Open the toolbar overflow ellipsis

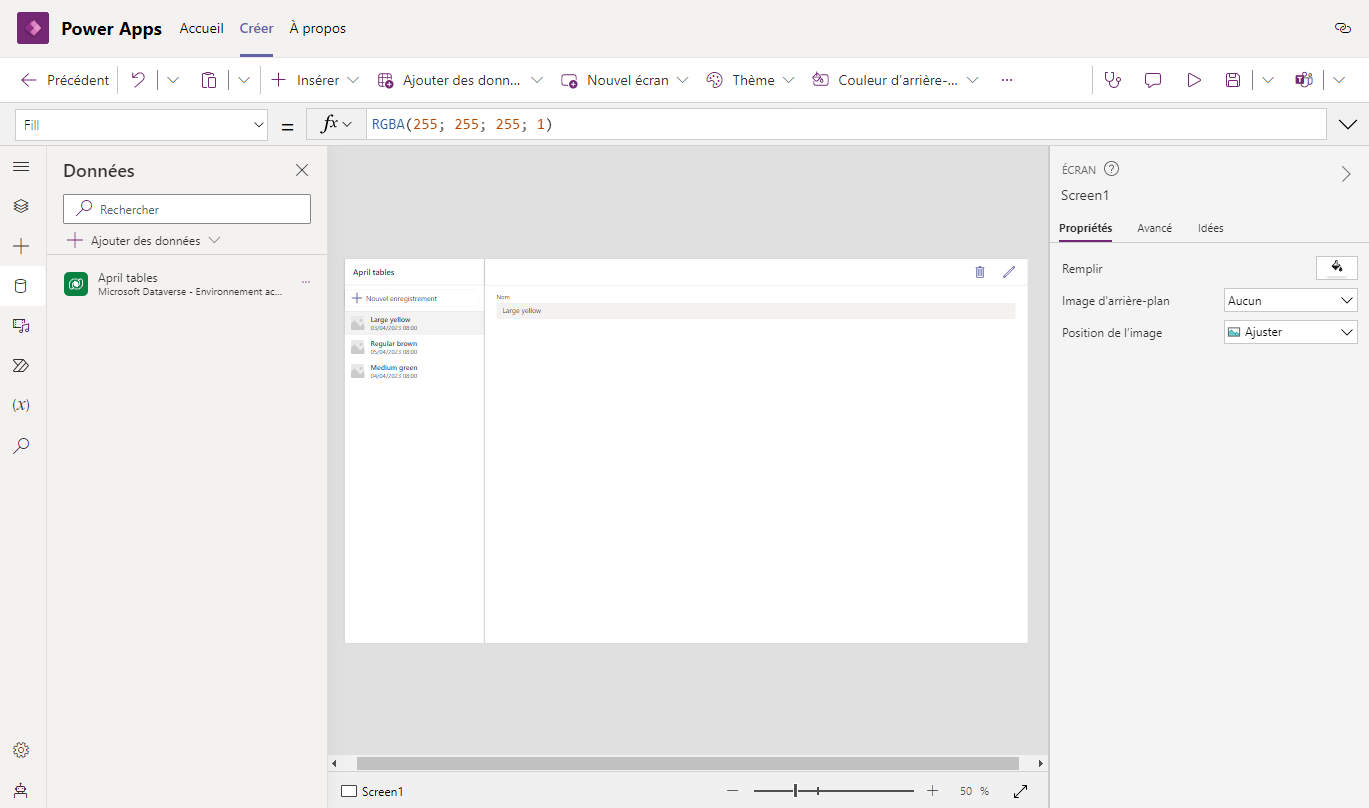point(1007,80)
